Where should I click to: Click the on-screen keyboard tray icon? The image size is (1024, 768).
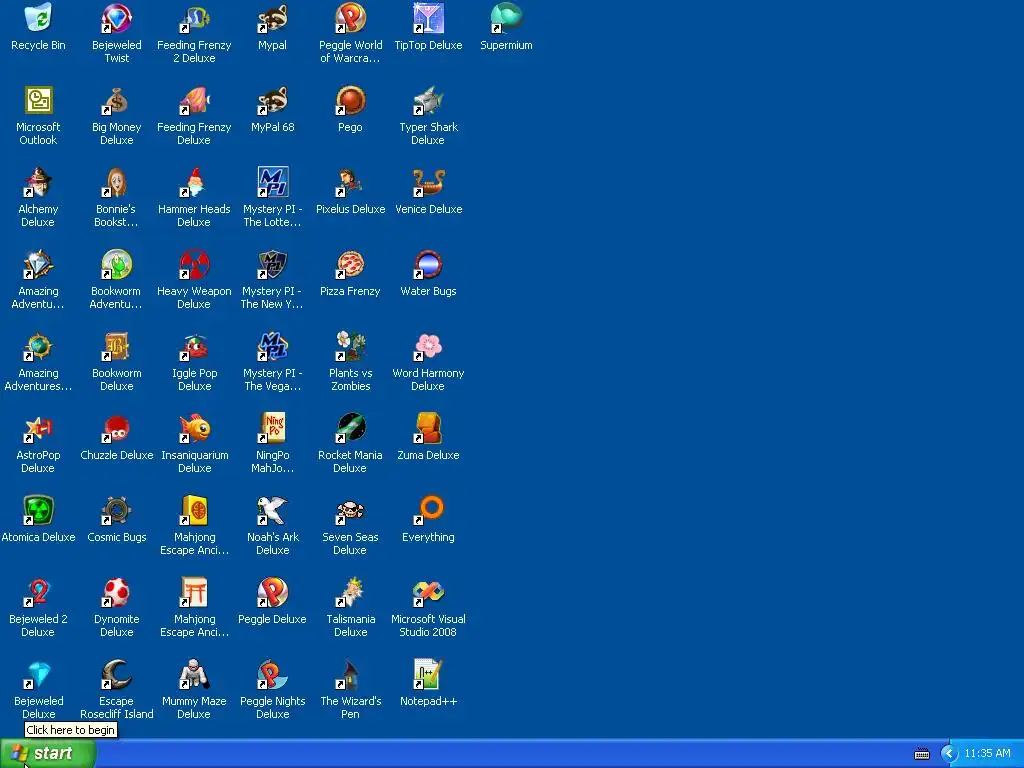[921, 754]
